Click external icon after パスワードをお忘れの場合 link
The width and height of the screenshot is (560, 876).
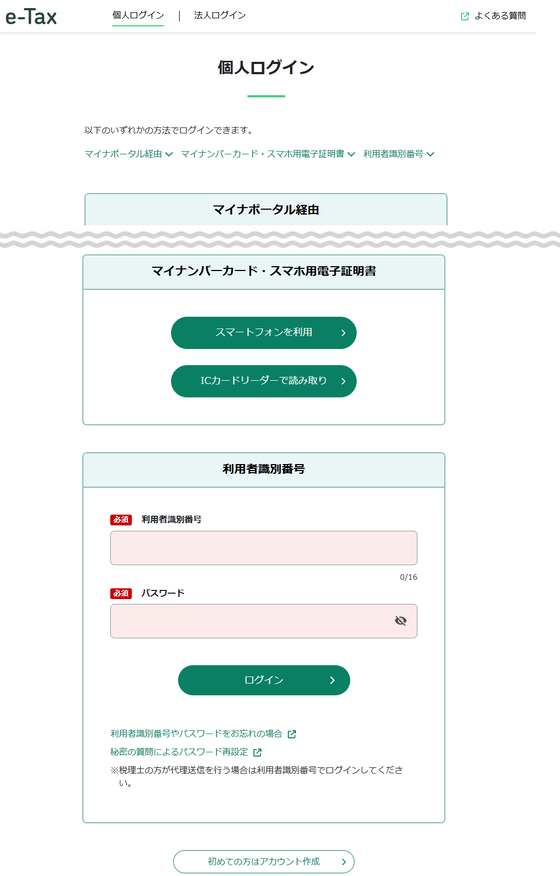pyautogui.click(x=292, y=734)
